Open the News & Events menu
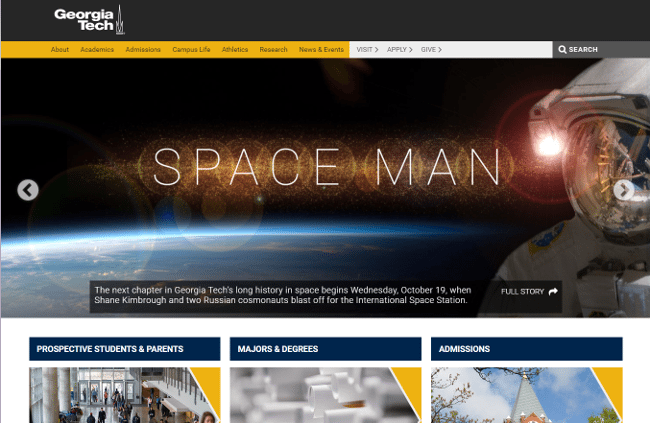Viewport: 650px width, 423px height. click(321, 49)
